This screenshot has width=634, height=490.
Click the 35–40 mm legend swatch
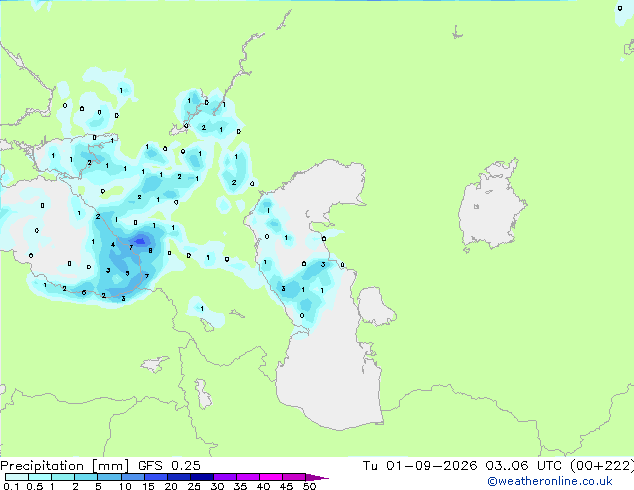pyautogui.click(x=247, y=477)
